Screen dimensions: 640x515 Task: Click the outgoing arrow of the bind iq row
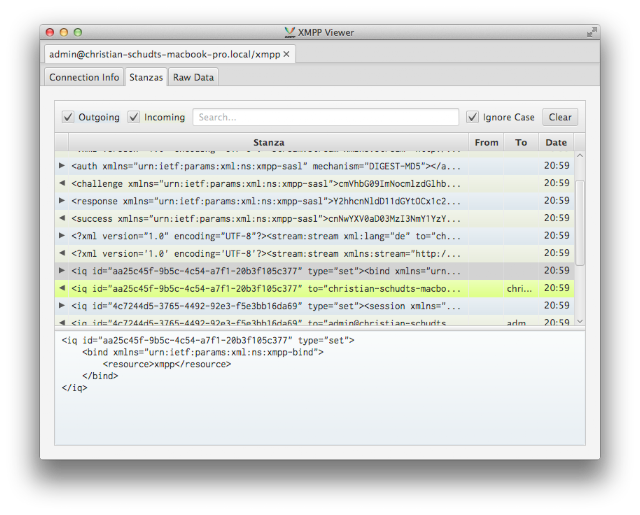[x=62, y=271]
